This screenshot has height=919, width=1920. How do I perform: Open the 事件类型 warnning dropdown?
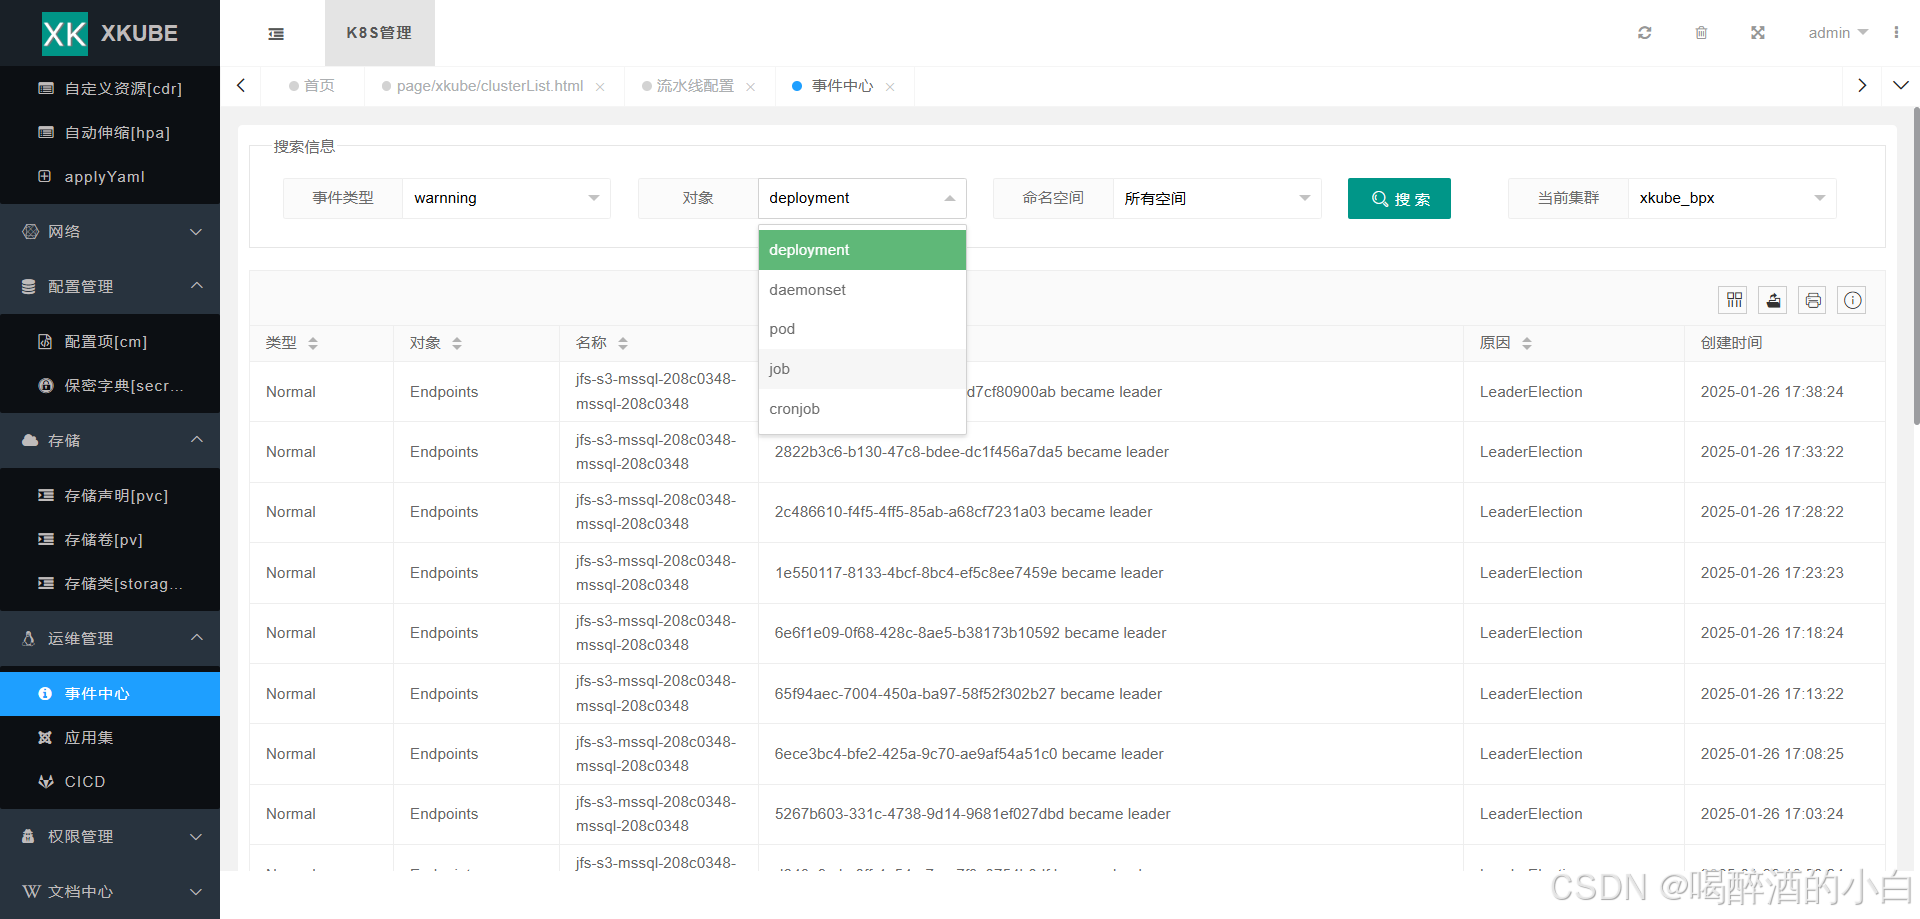506,198
